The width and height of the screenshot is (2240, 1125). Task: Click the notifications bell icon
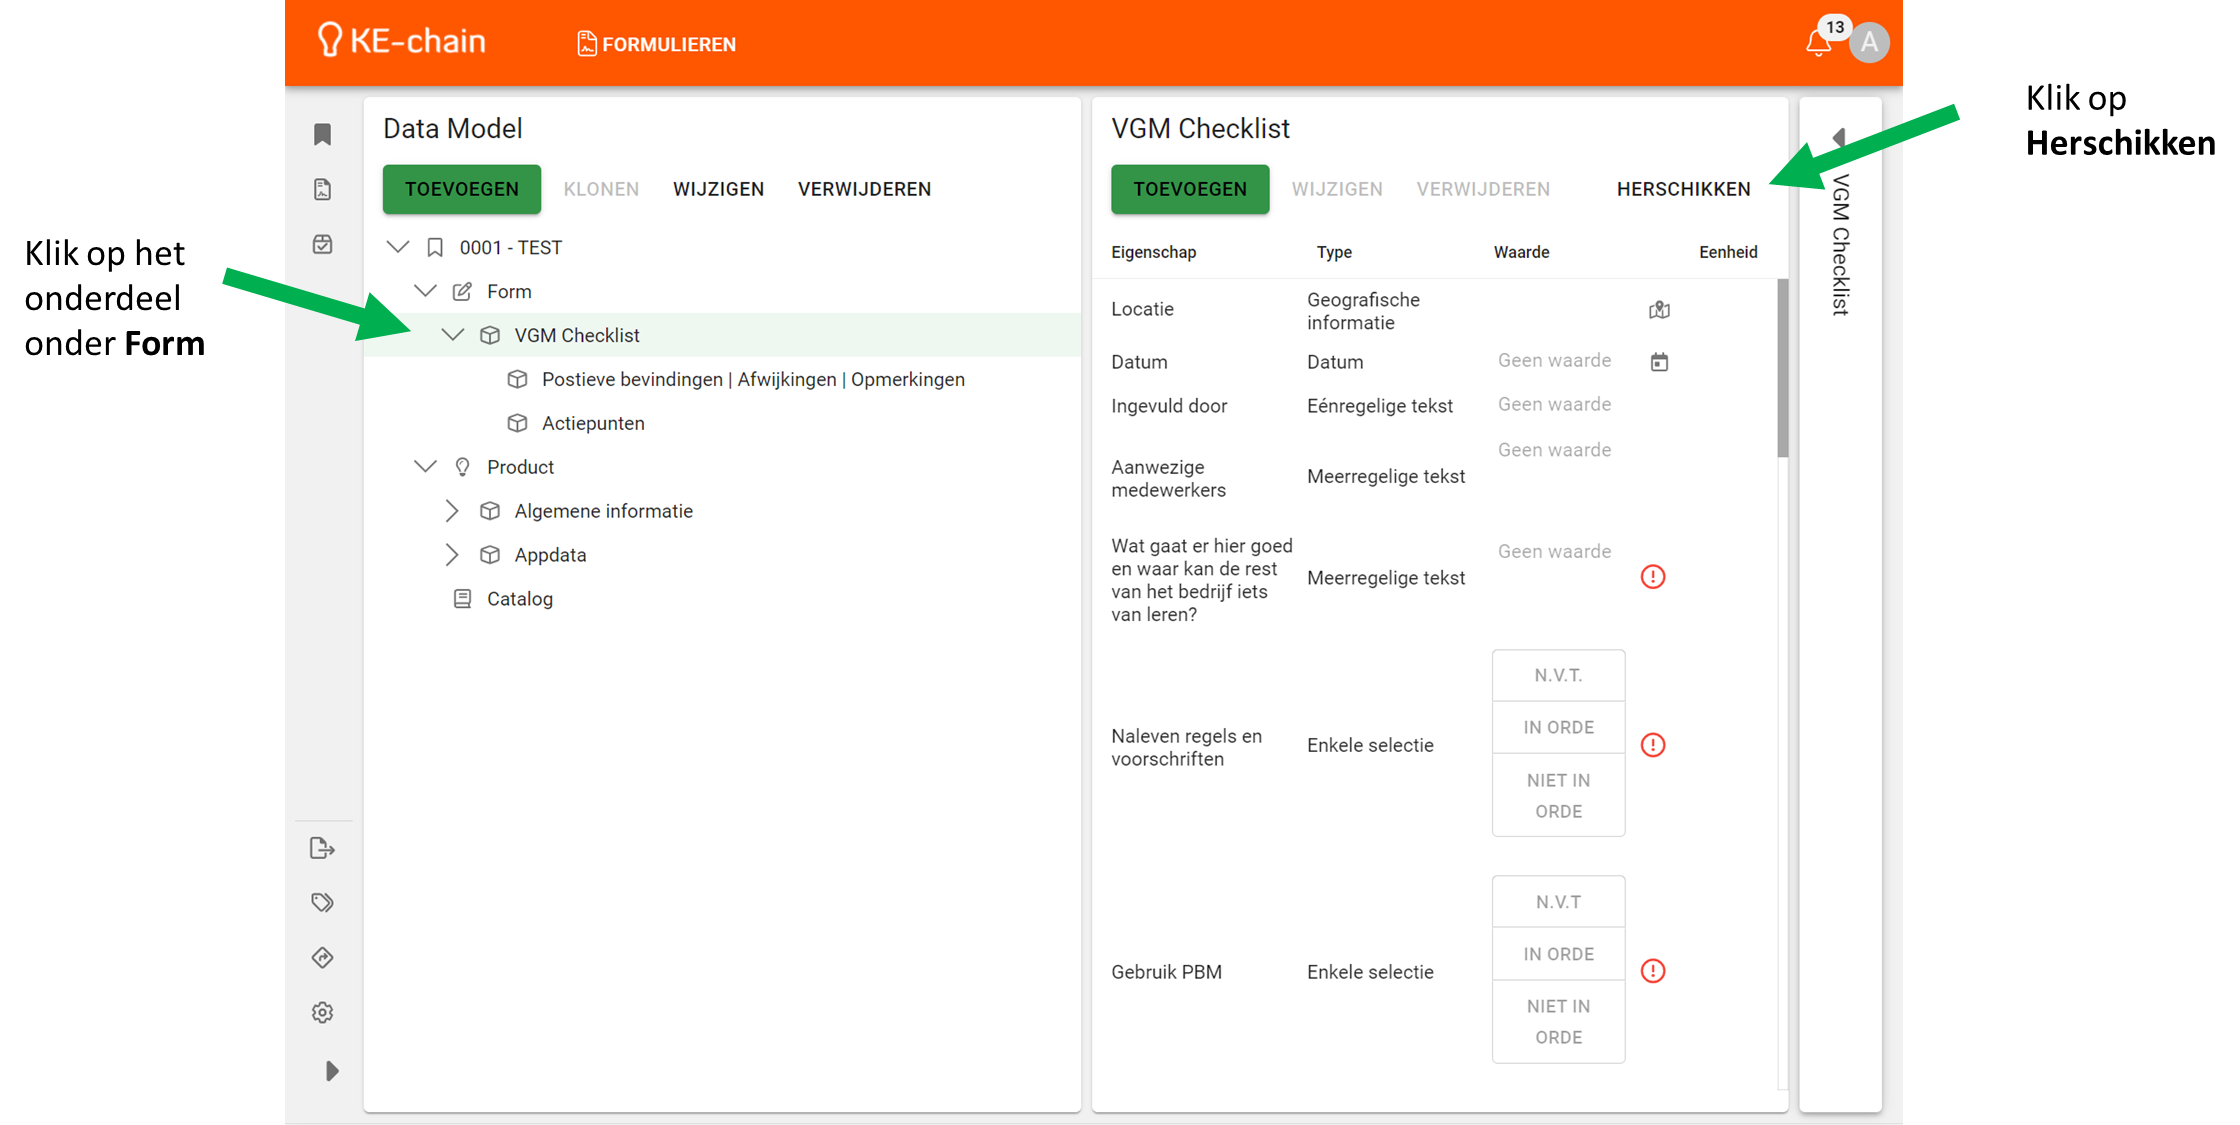tap(1818, 44)
